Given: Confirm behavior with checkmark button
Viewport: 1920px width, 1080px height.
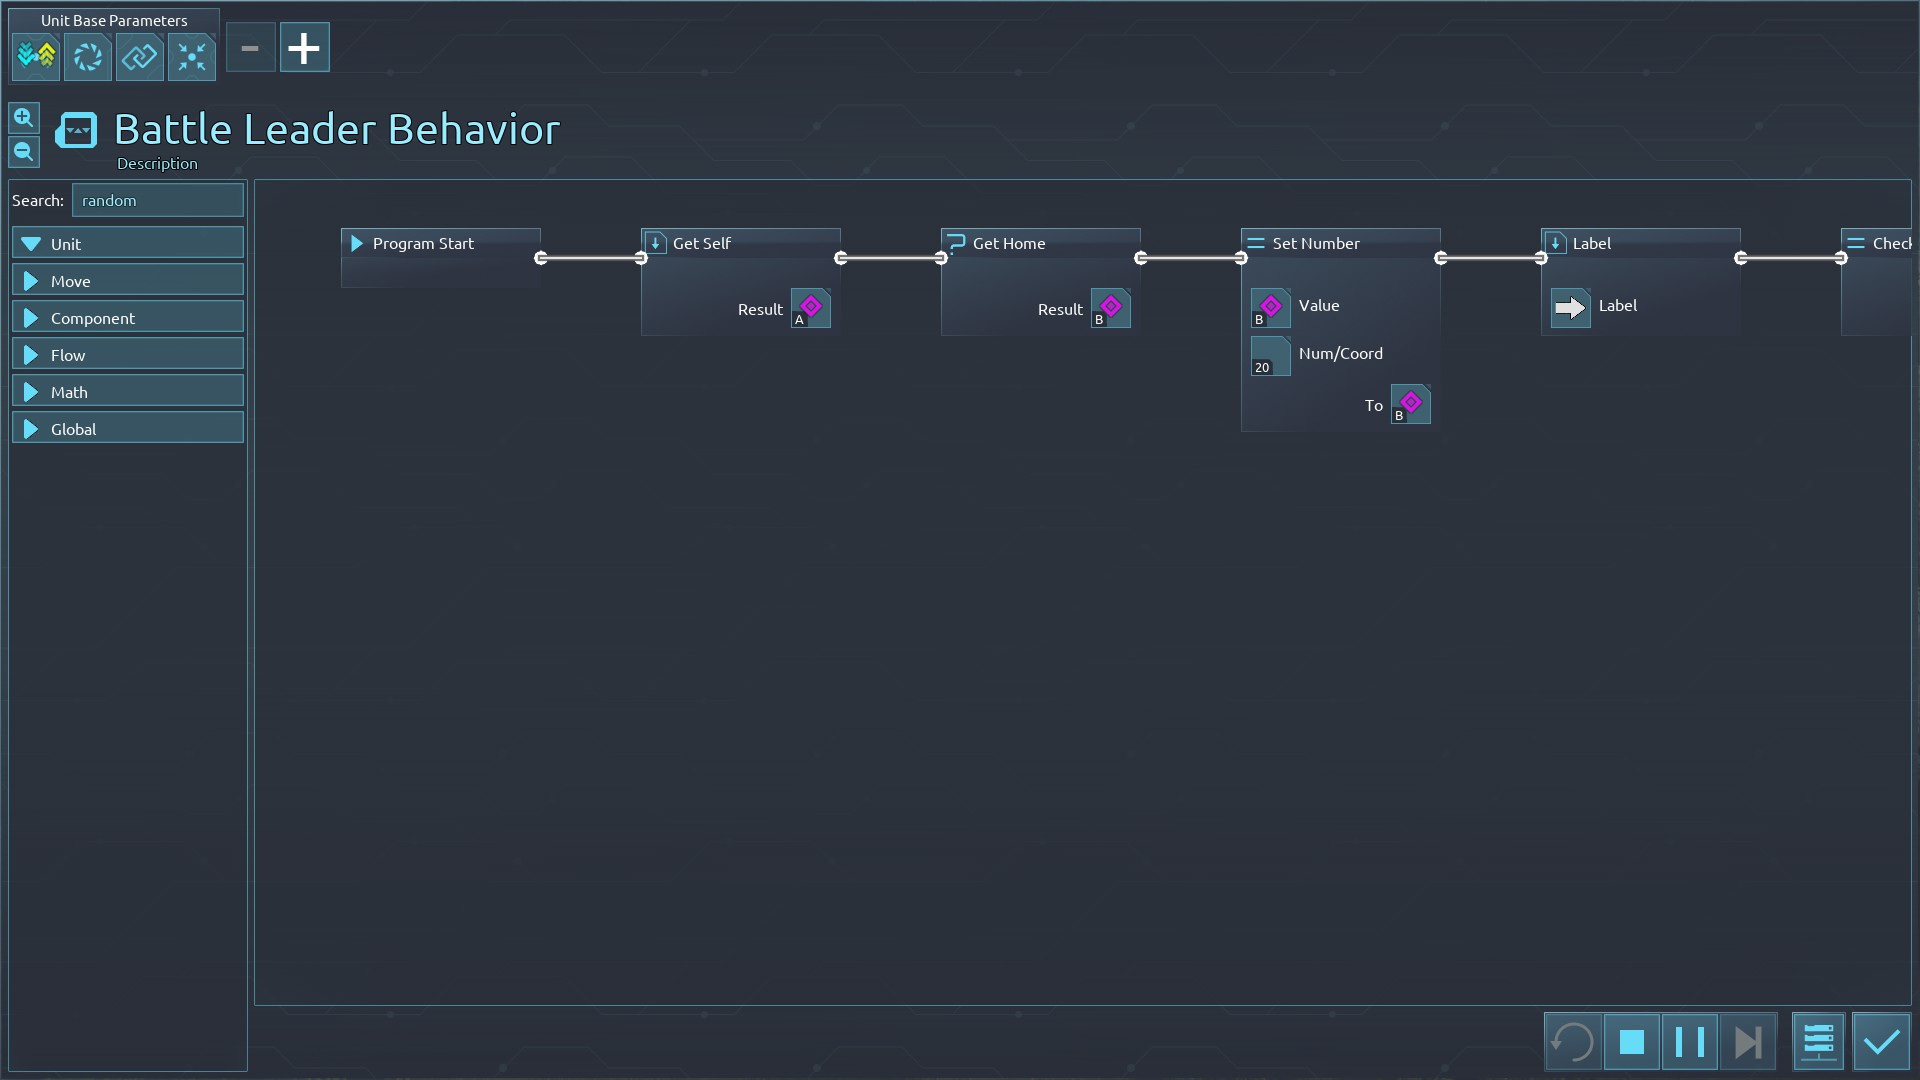Looking at the screenshot, I should (1881, 1042).
